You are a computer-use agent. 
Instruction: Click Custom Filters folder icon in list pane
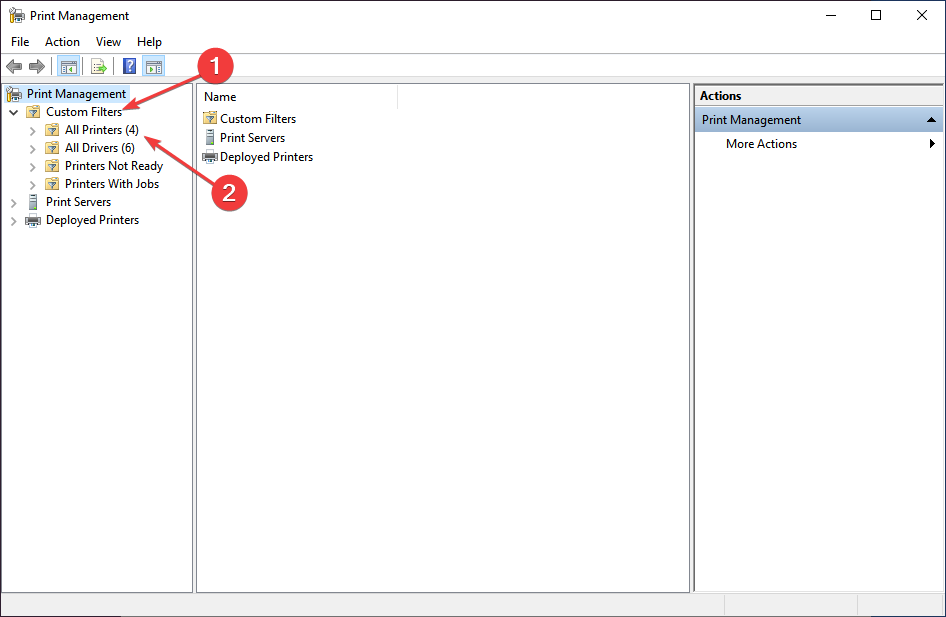[x=210, y=118]
